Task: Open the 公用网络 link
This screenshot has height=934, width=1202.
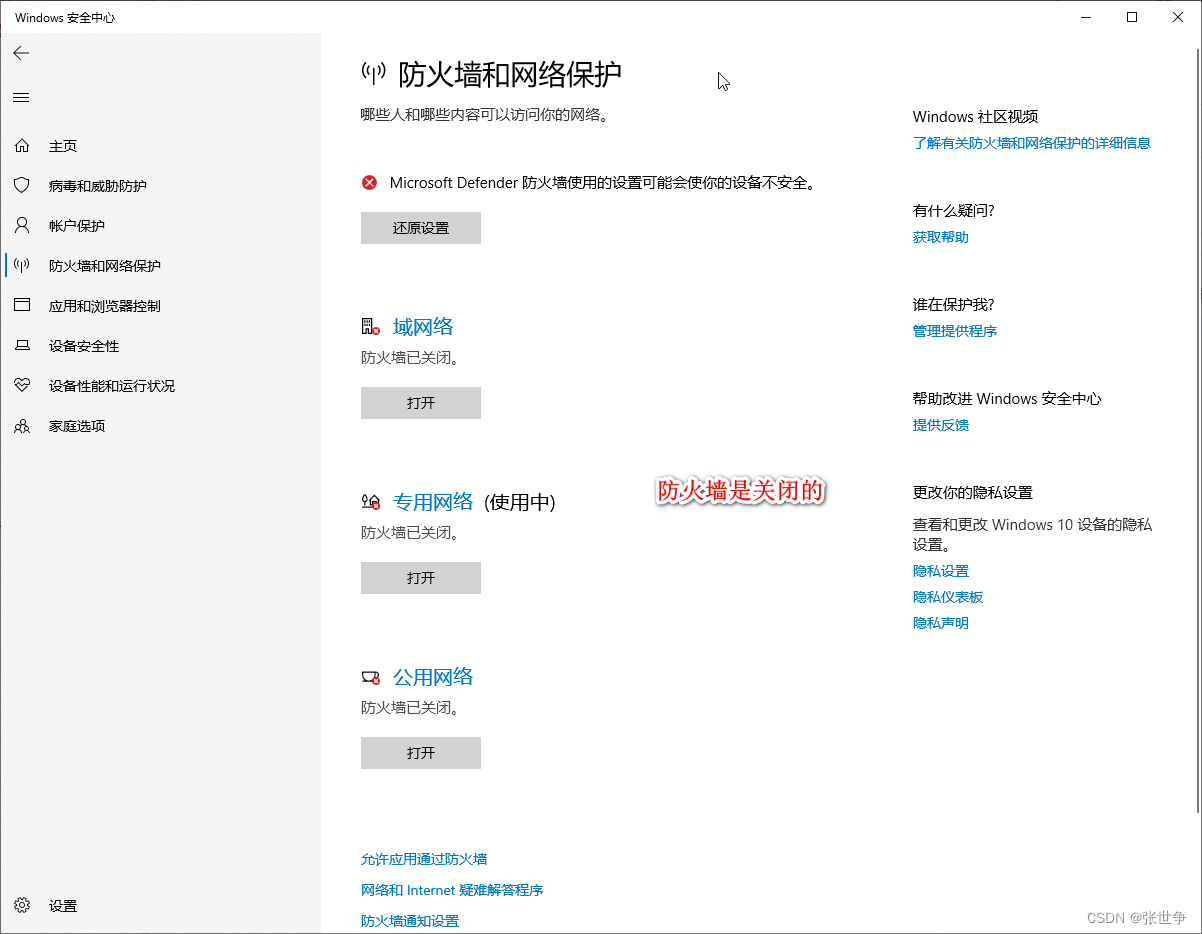Action: 433,677
